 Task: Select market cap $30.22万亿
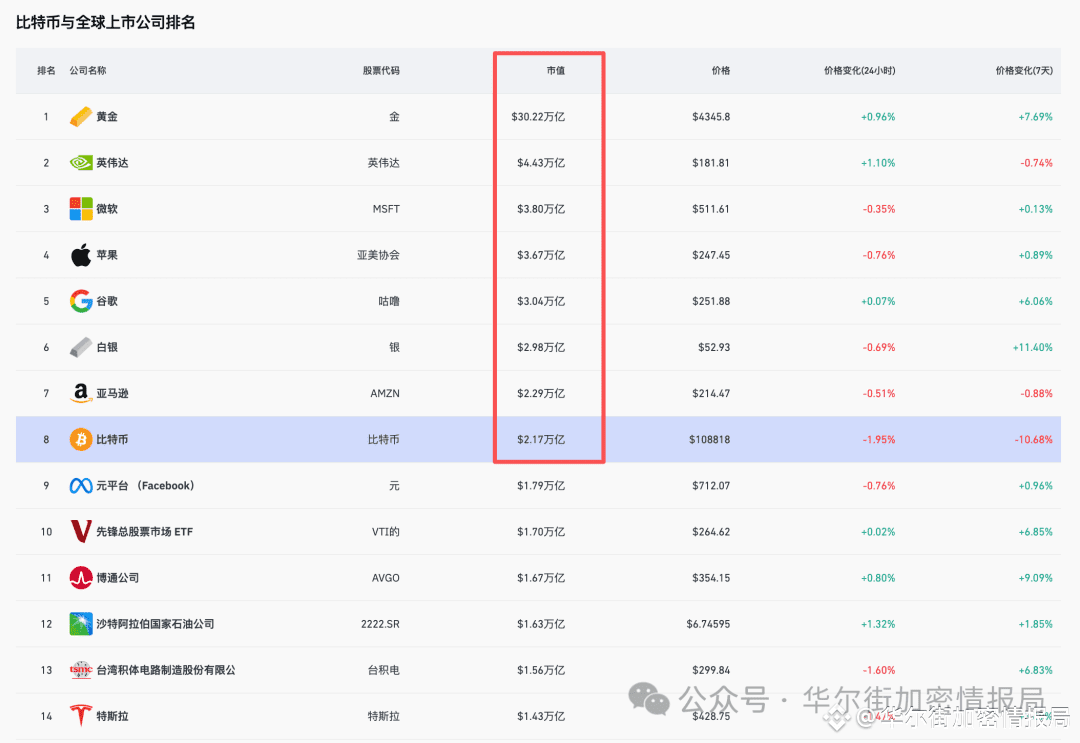(x=538, y=117)
